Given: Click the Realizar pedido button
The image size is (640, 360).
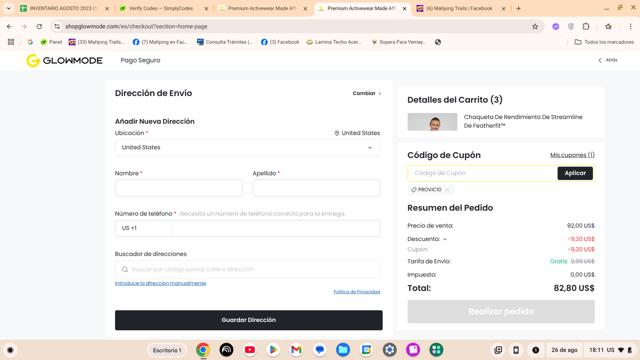Looking at the screenshot, I should coord(501,311).
